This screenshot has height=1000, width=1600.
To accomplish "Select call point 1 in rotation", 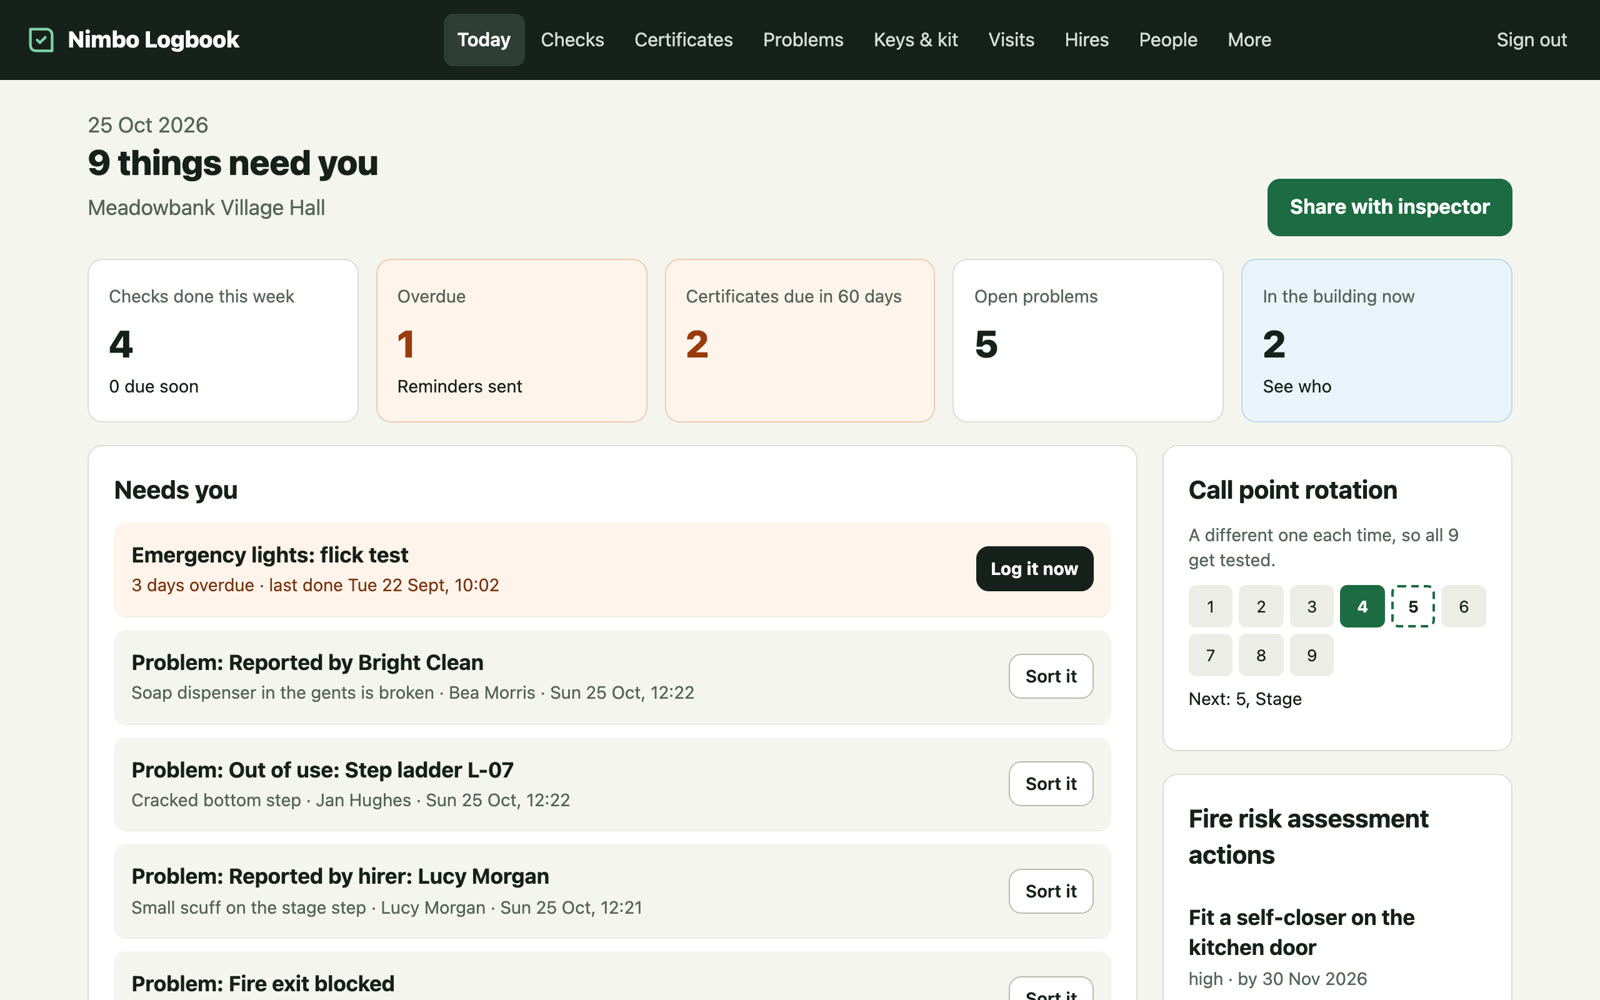I will pos(1210,606).
